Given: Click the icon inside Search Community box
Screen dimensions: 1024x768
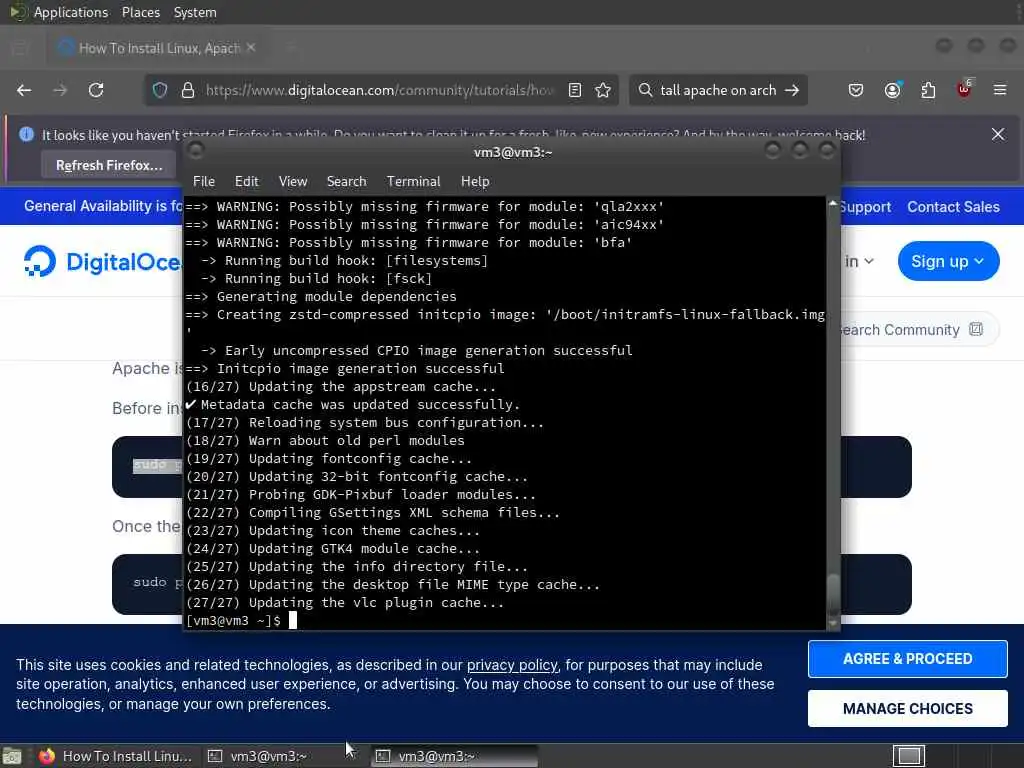Looking at the screenshot, I should click(x=976, y=329).
